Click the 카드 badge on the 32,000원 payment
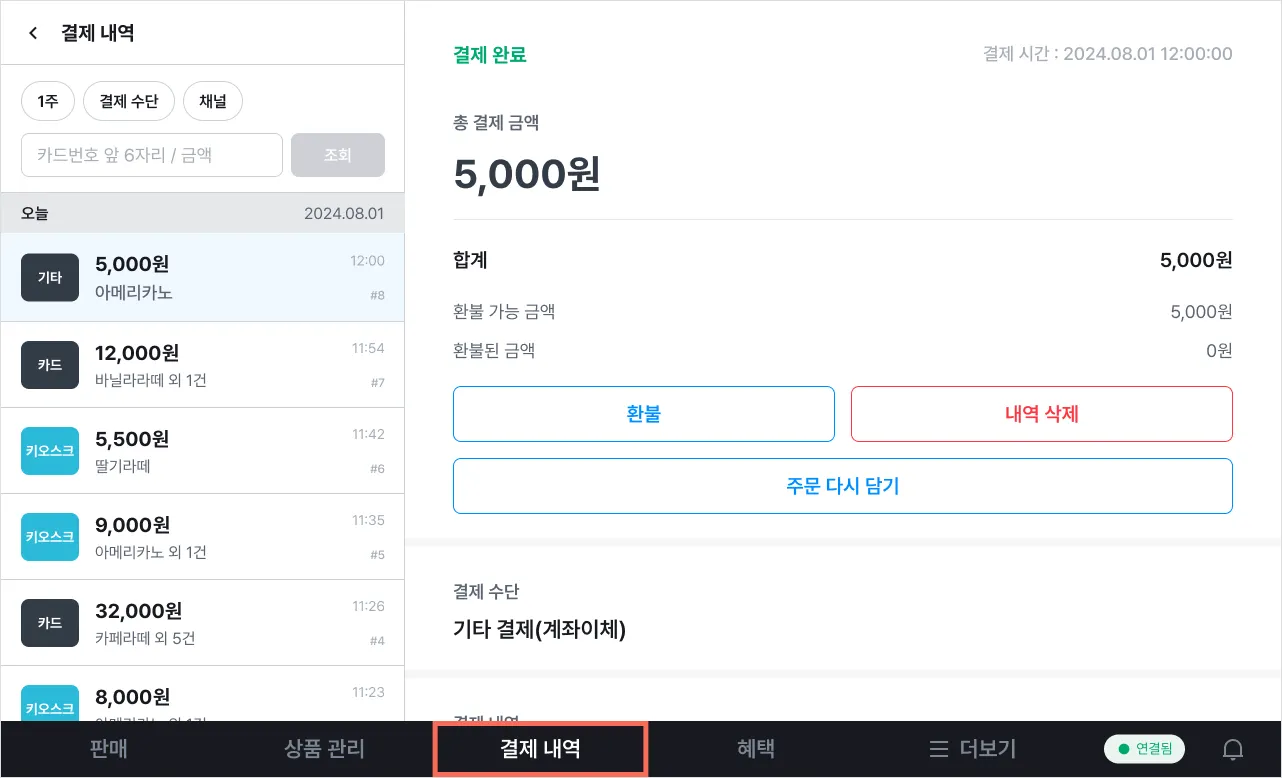 click(x=50, y=623)
